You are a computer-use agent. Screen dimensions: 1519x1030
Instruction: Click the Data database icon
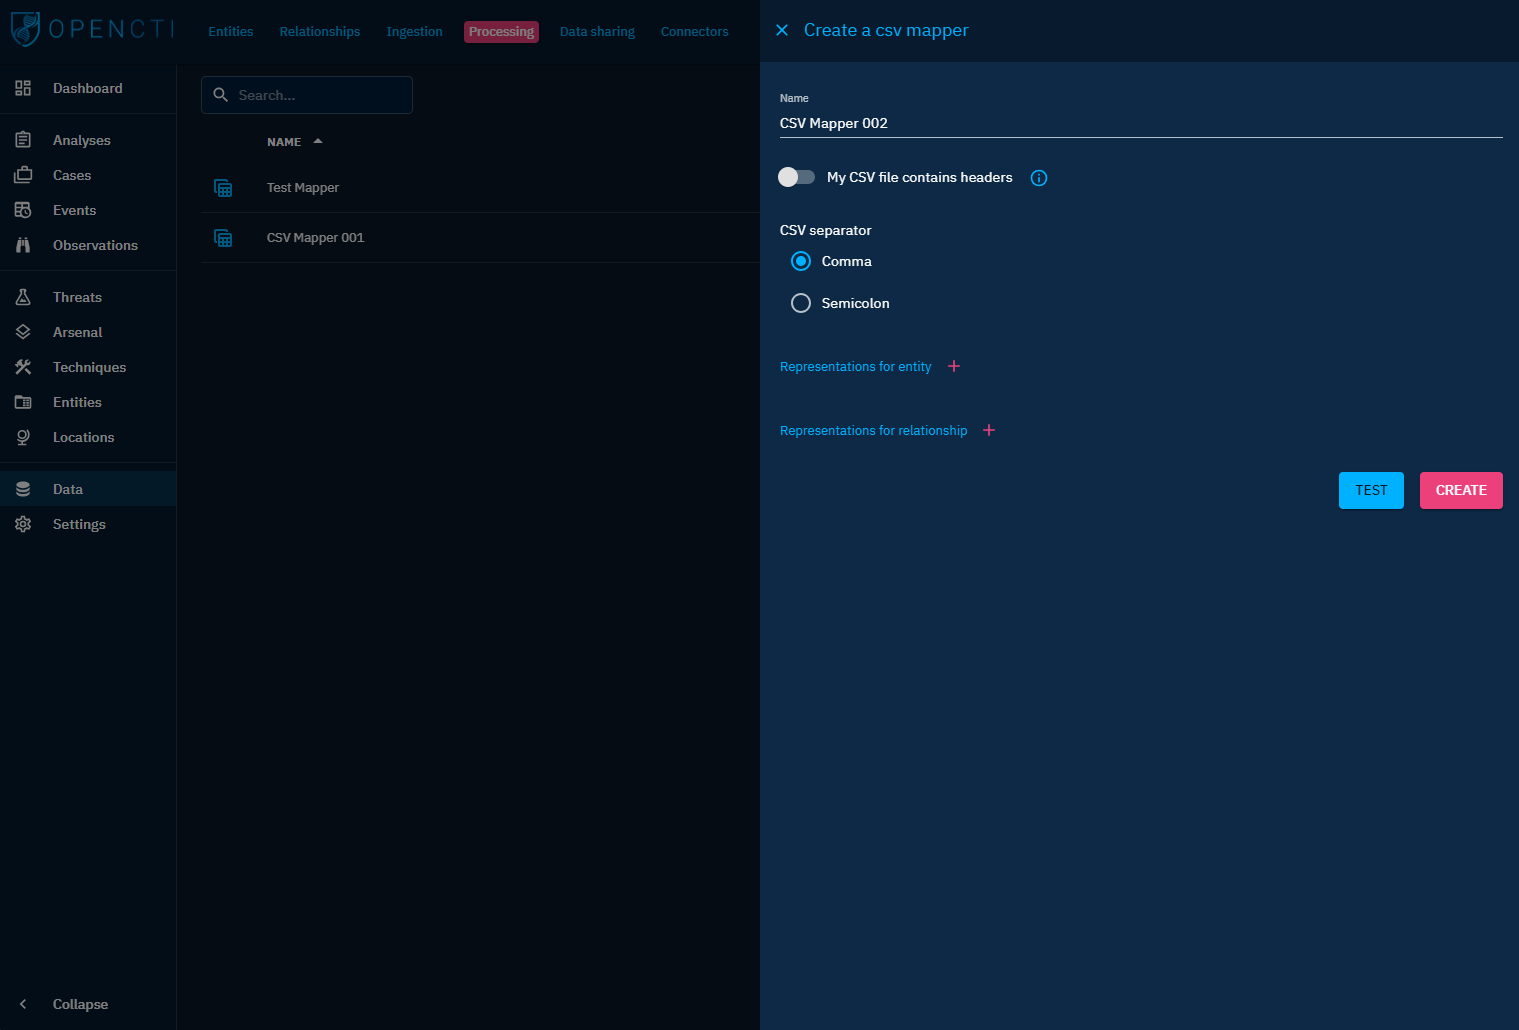[x=23, y=489]
